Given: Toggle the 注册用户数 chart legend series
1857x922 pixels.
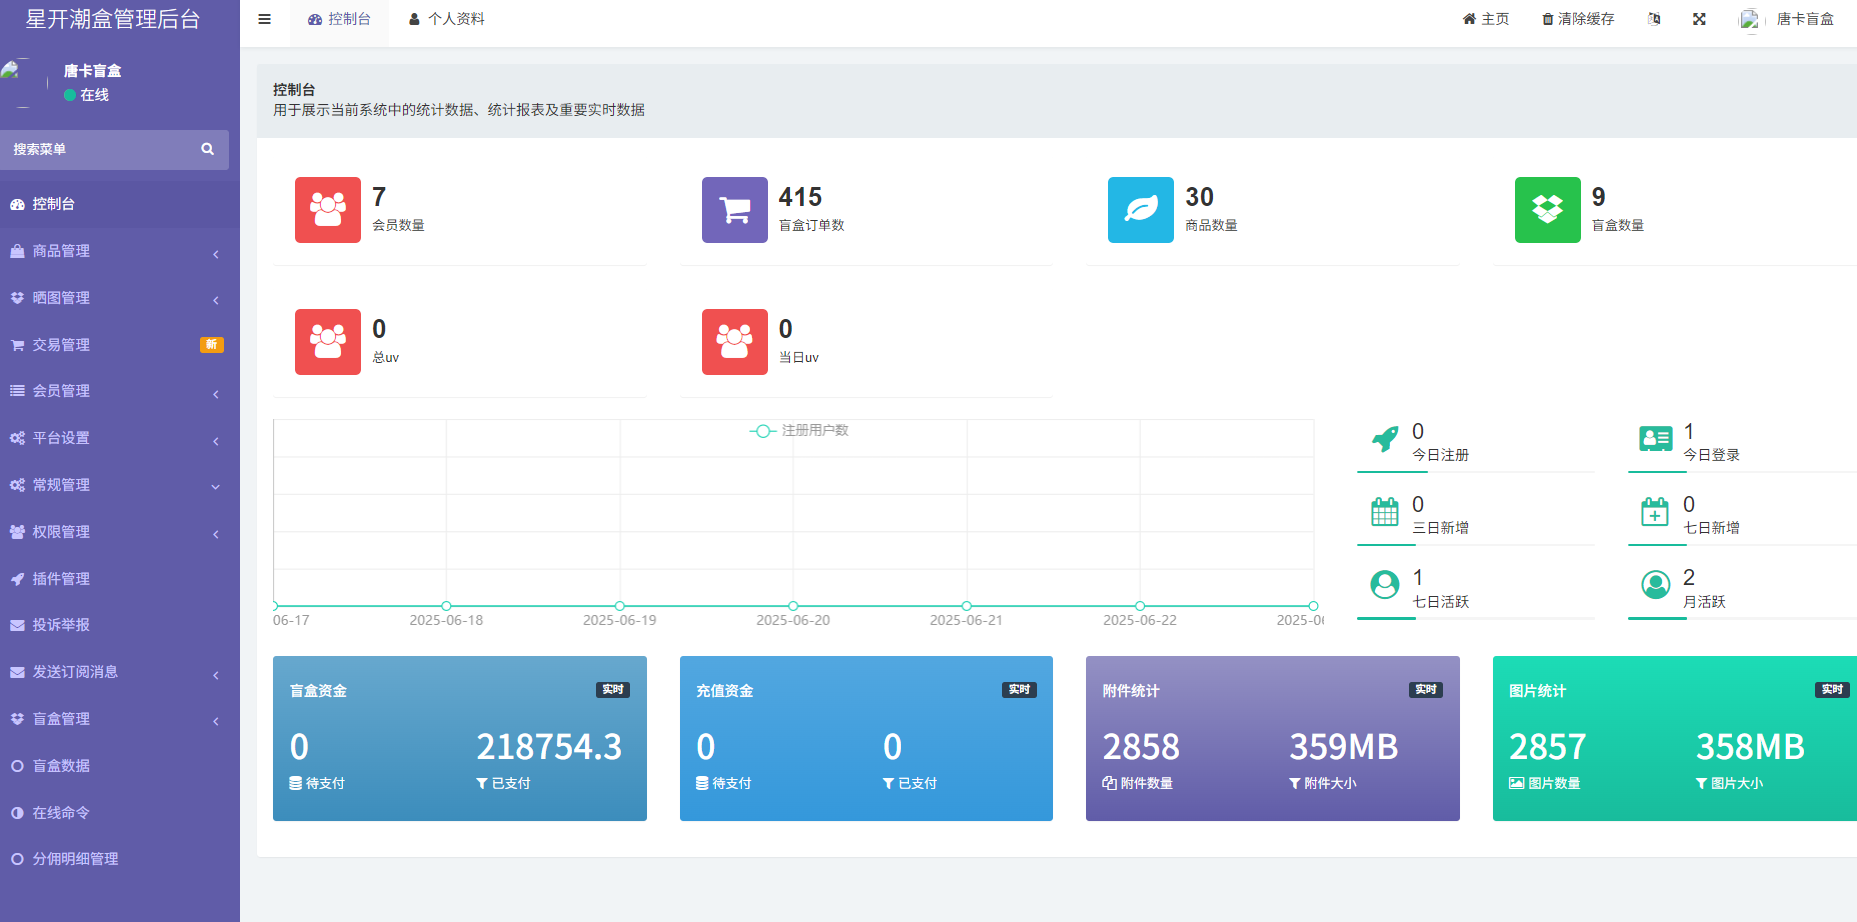Looking at the screenshot, I should click(x=799, y=431).
